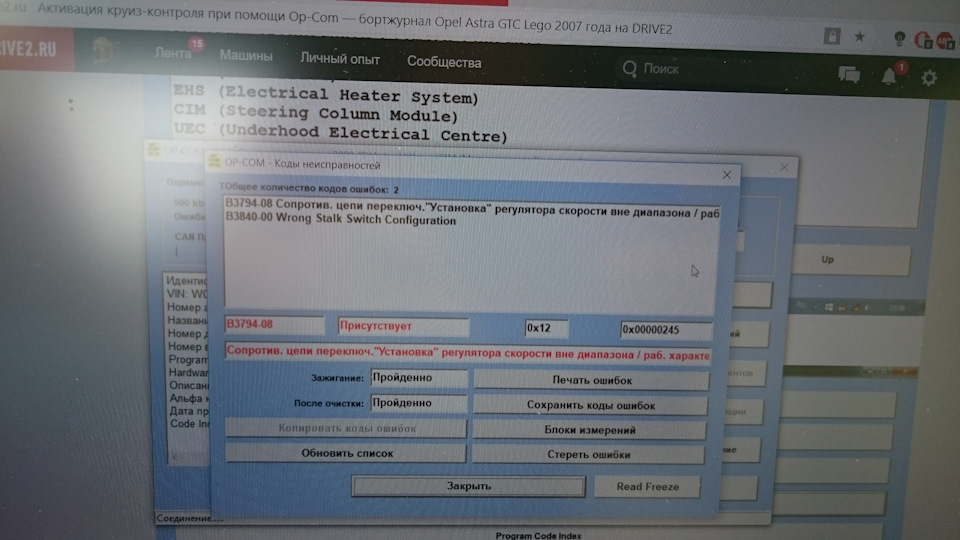This screenshot has width=960, height=540.
Task: Click the Сохранить коды ошибок button
Action: click(x=590, y=405)
